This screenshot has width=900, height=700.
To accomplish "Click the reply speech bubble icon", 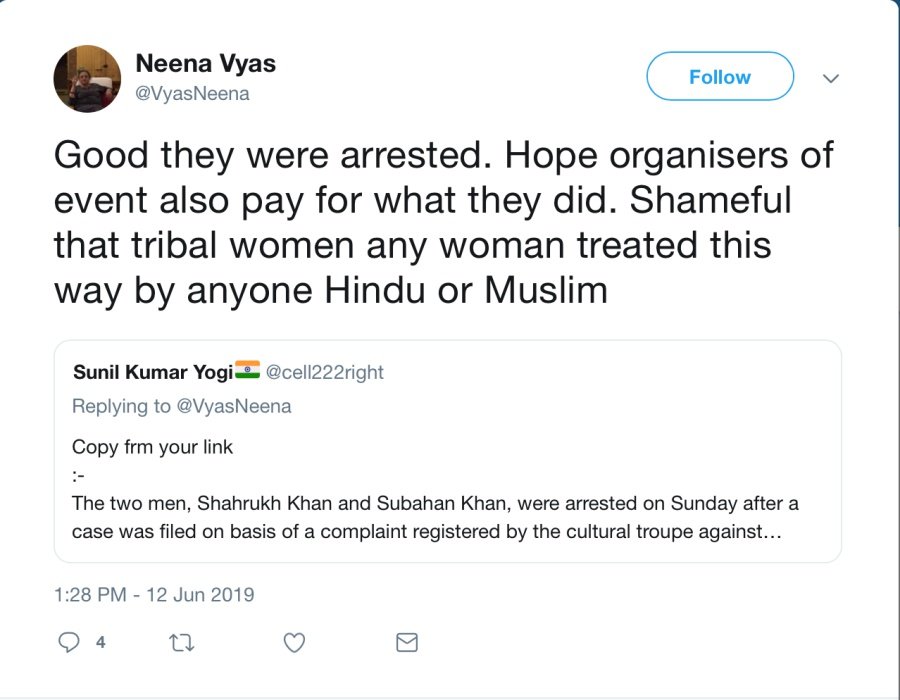I will click(68, 643).
